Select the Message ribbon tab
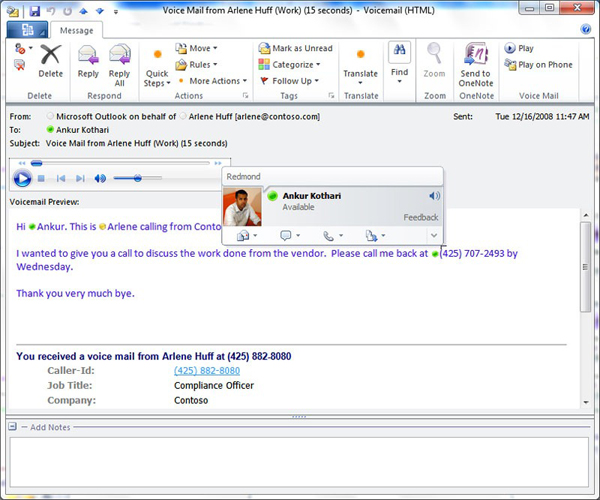The height and width of the screenshot is (500, 600). point(76,30)
